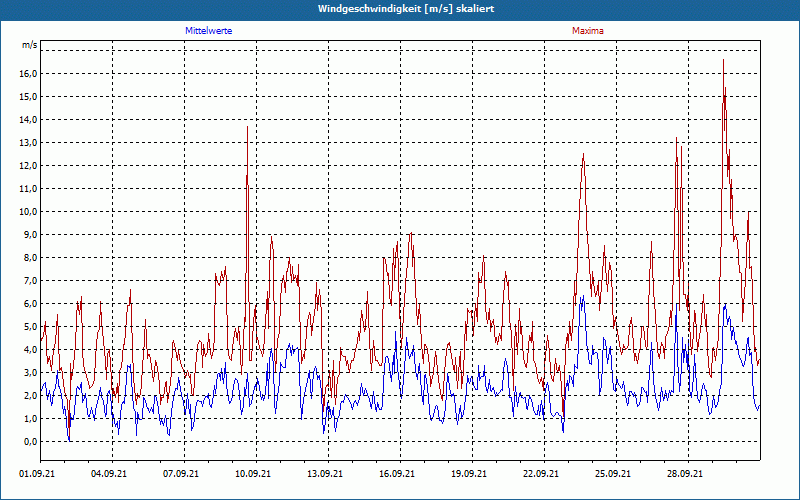The image size is (800, 500).
Task: Select the 13,0 y-axis value
Action: [x=28, y=142]
